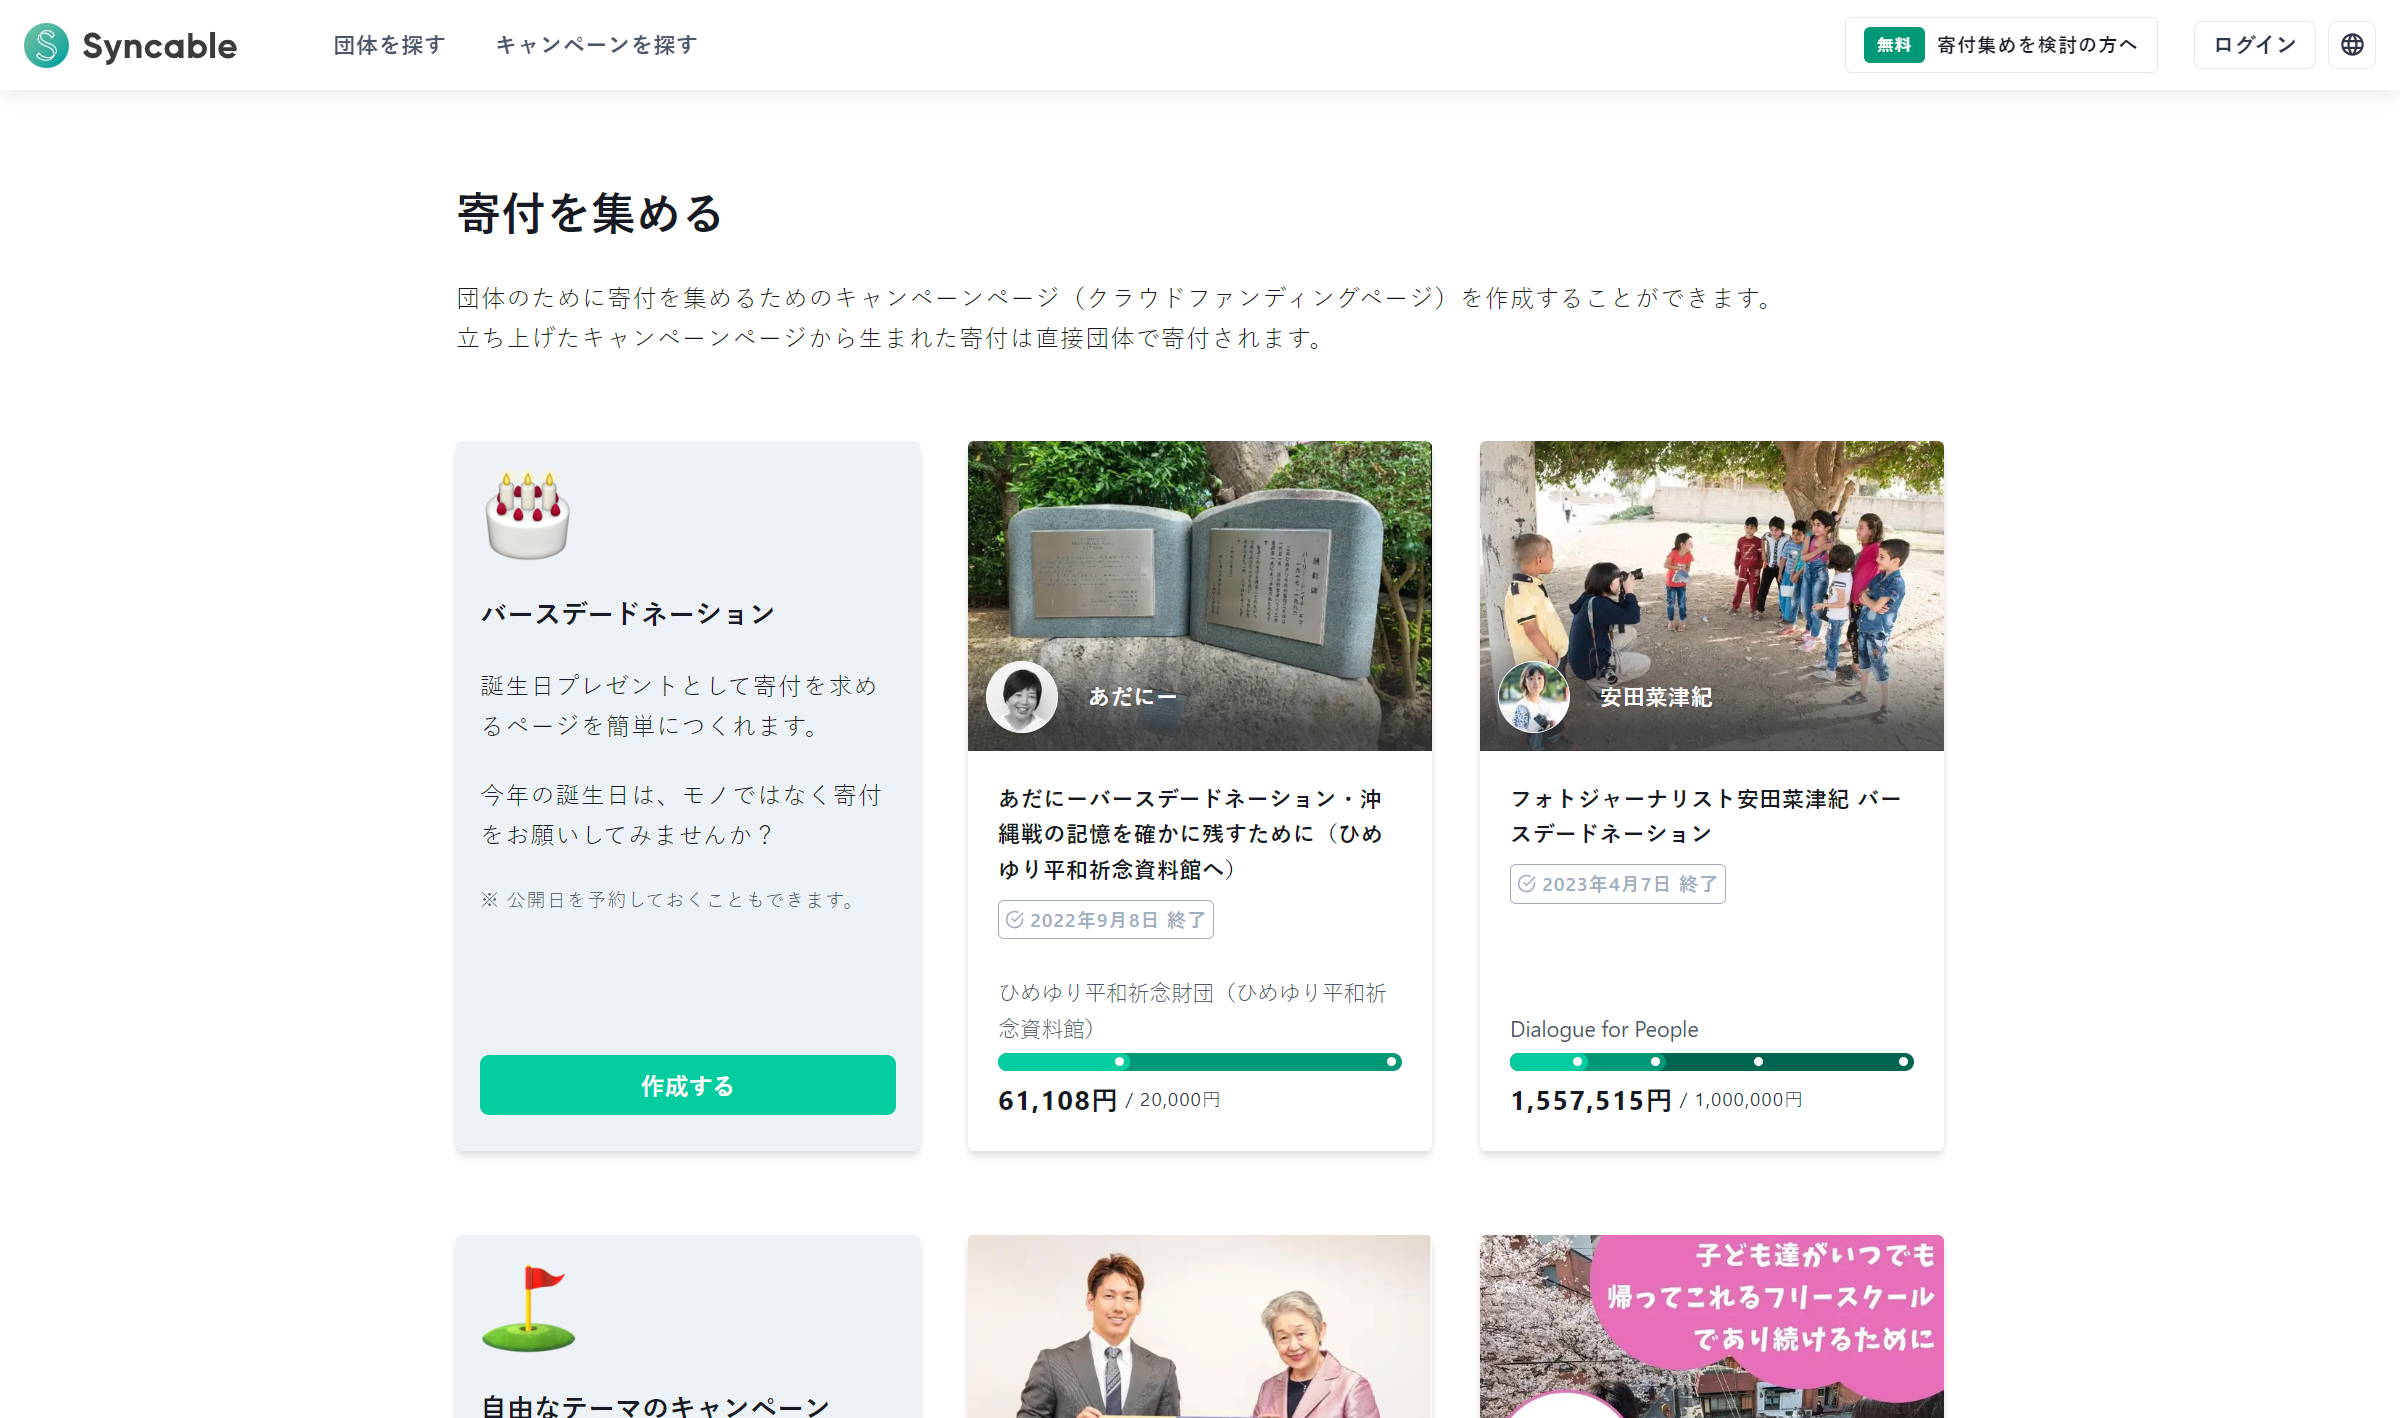Click あだにー profile avatar
2400x1418 pixels.
coord(1021,697)
